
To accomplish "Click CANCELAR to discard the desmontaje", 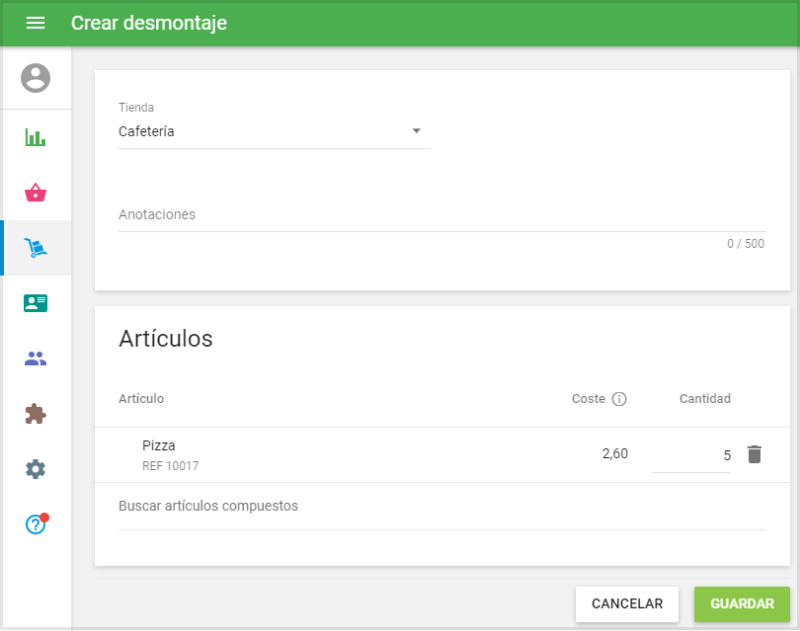I will pyautogui.click(x=627, y=604).
